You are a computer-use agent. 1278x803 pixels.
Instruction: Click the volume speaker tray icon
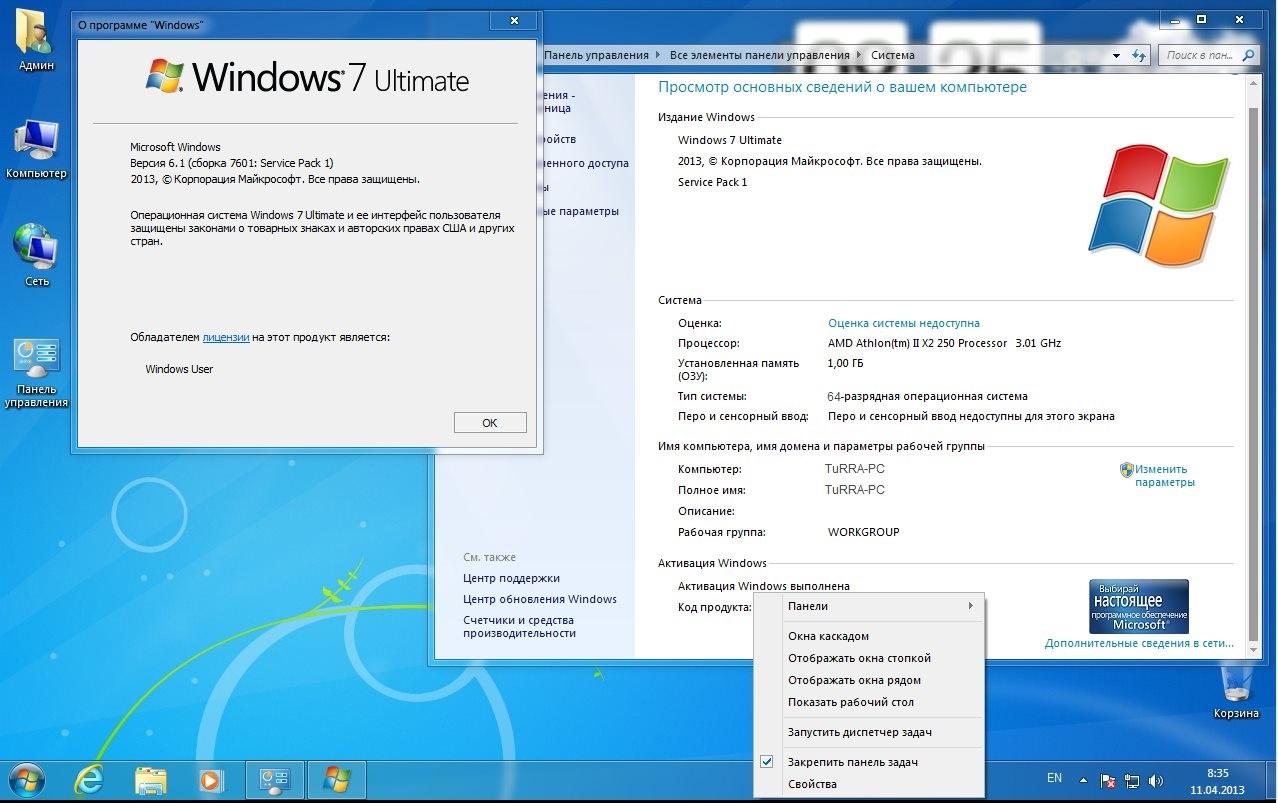[x=1156, y=780]
